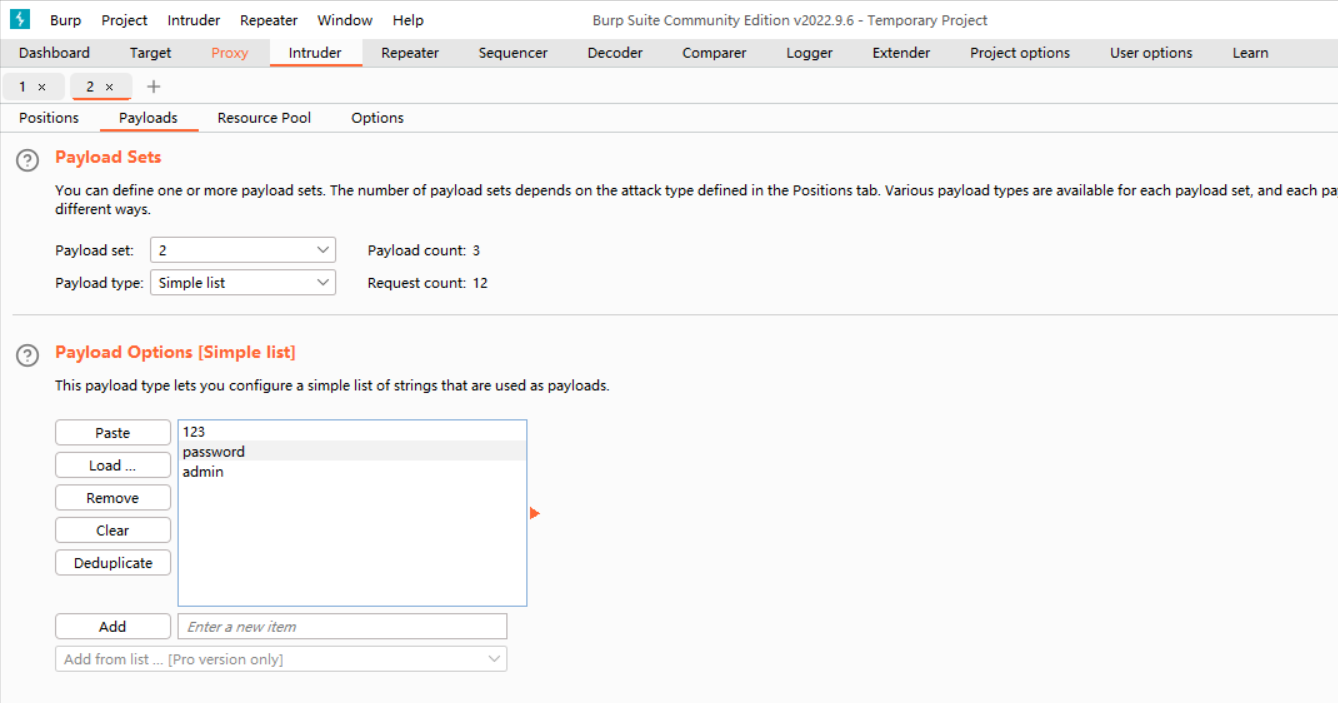Screen dimensions: 1338x703
Task: Add a new Intruder tab with plus
Action: [x=153, y=87]
